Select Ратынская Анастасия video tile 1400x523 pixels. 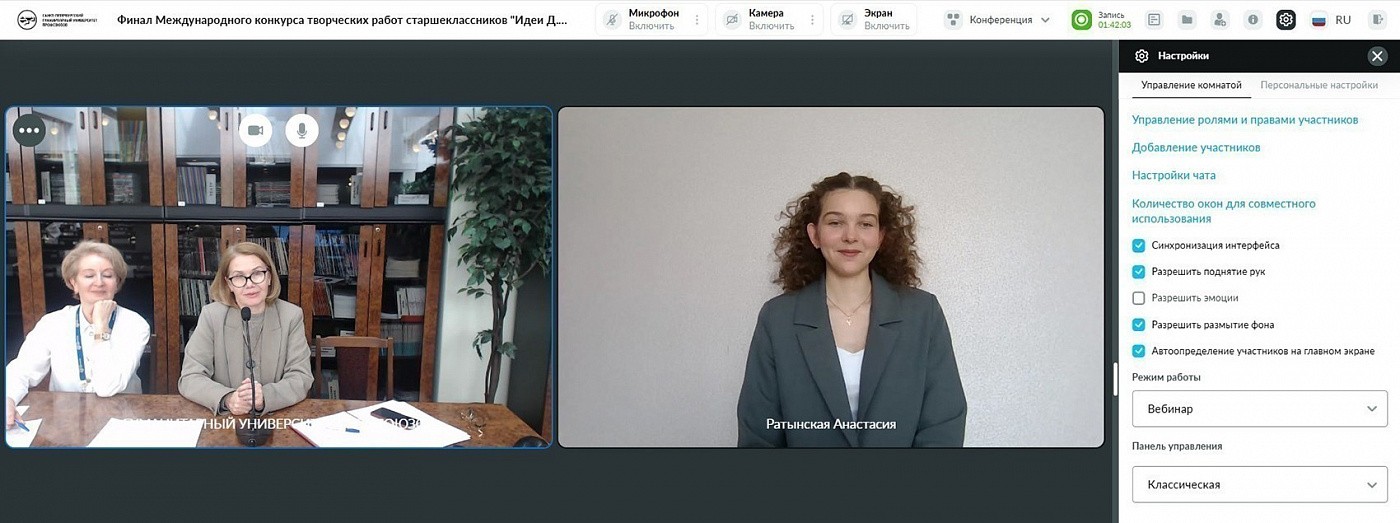(x=830, y=277)
